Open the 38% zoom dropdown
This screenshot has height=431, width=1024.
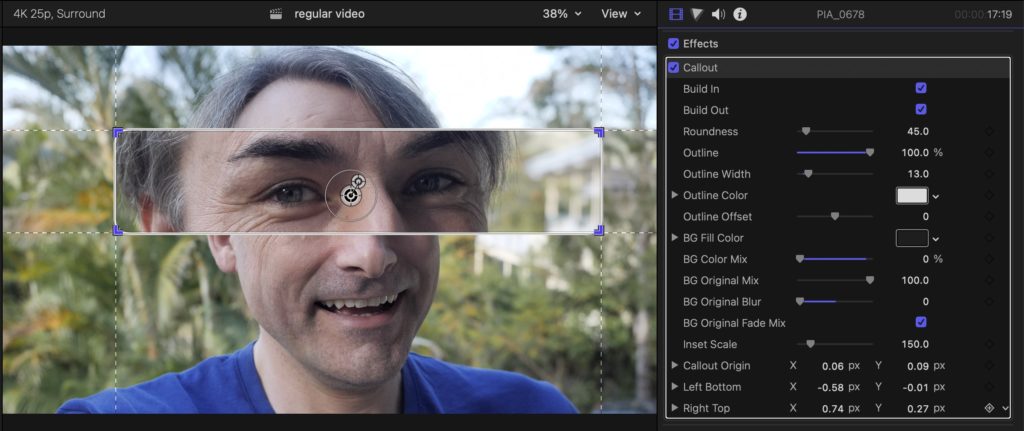coord(562,14)
